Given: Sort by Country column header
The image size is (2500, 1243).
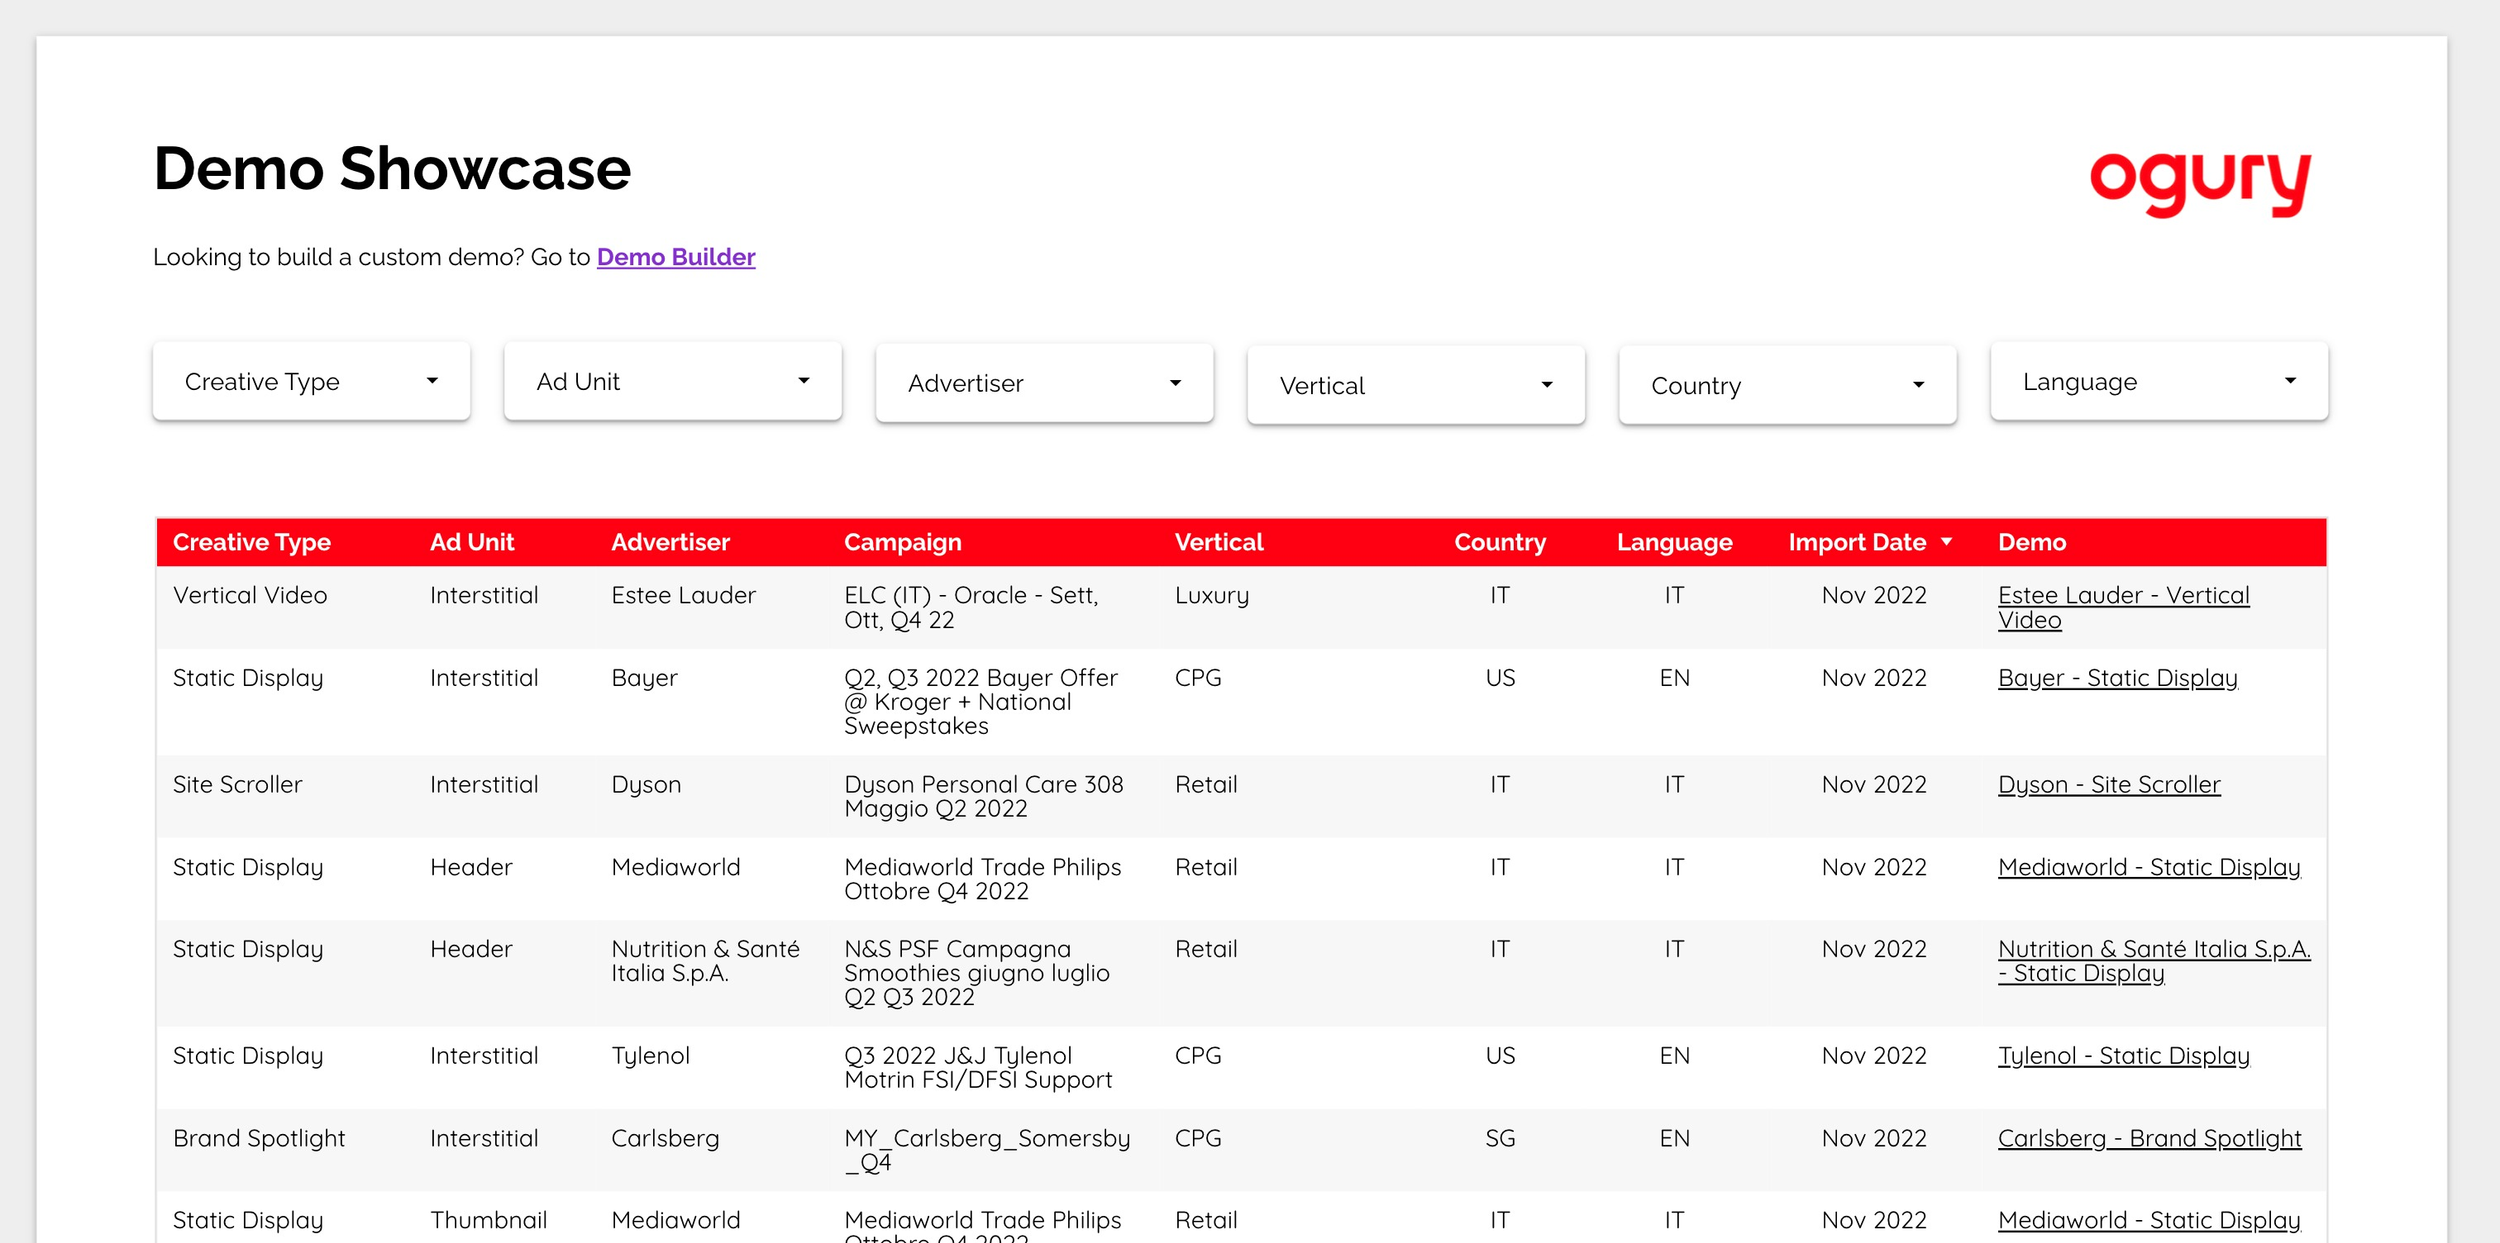Looking at the screenshot, I should coord(1500,542).
